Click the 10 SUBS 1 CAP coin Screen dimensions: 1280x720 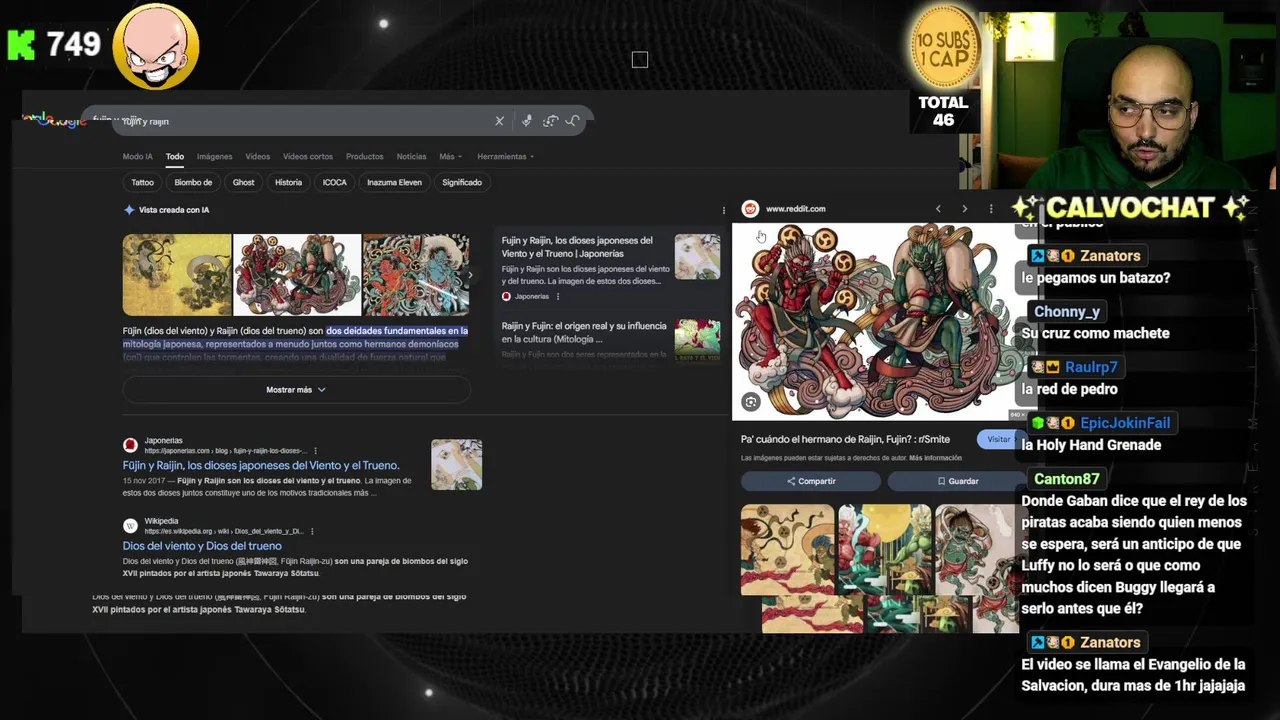point(944,46)
